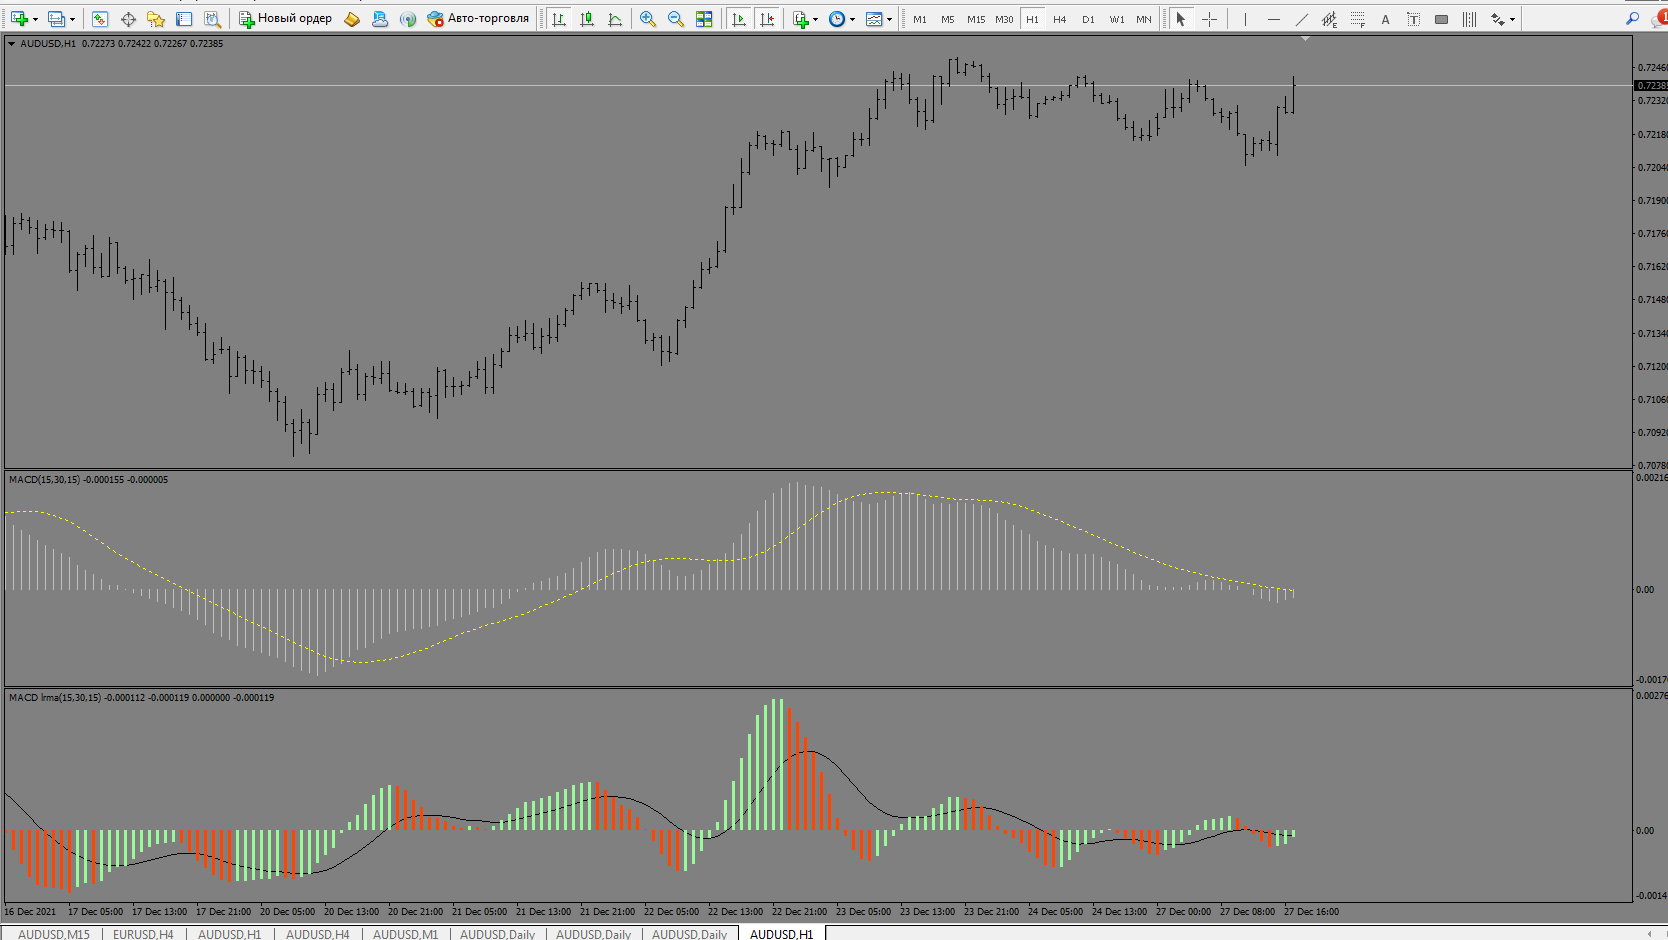This screenshot has height=940, width=1668.
Task: Open the Navigator panel with star folder icon
Action: 156,19
